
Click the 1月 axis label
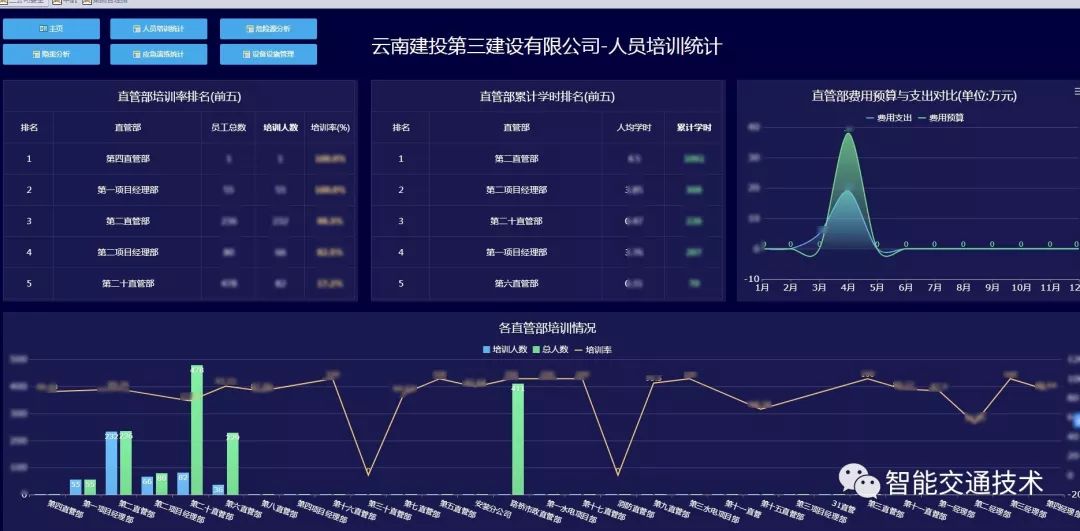762,288
